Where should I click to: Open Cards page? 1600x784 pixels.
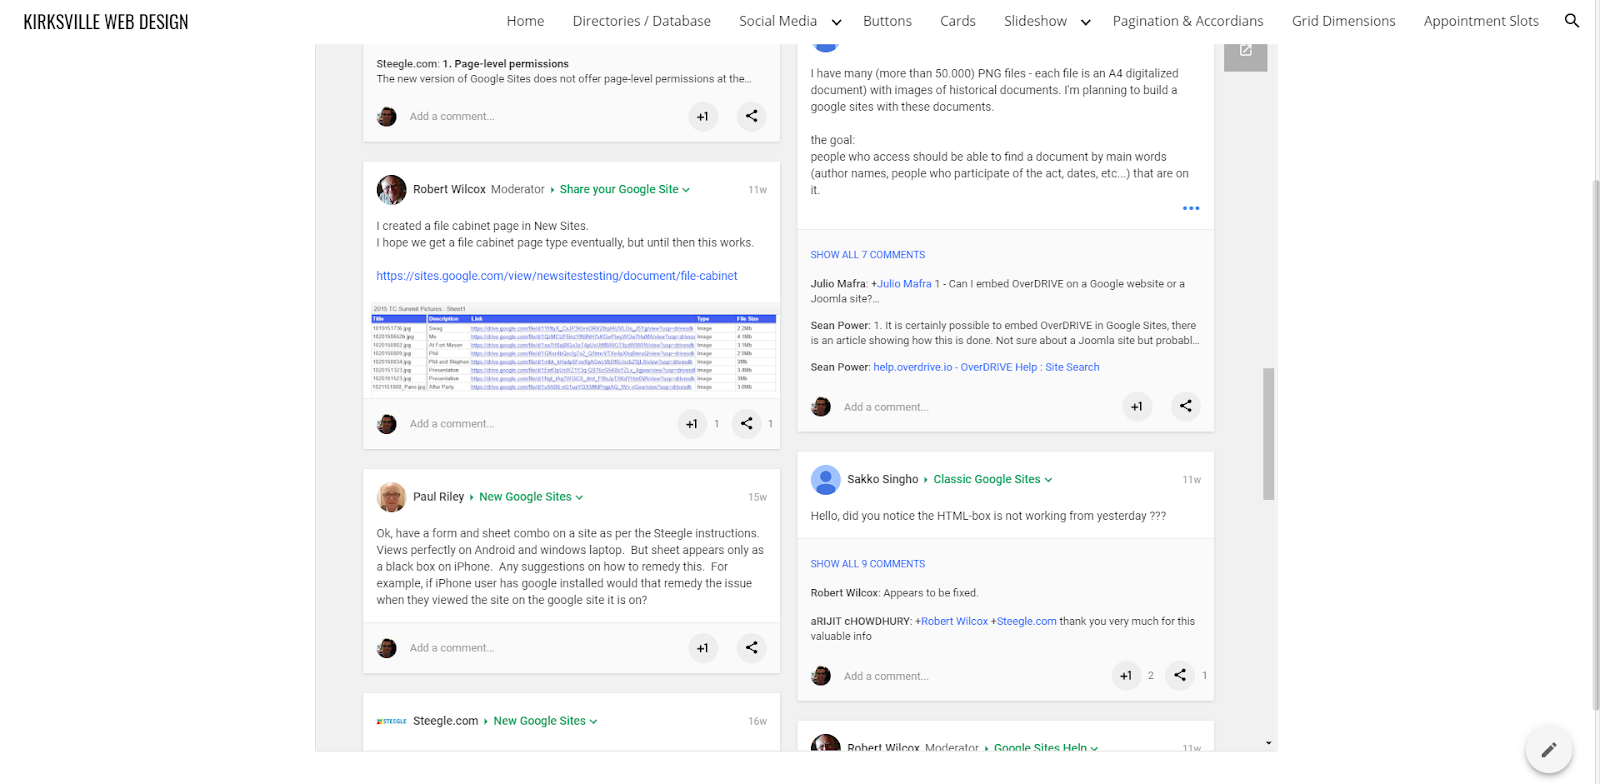click(958, 21)
